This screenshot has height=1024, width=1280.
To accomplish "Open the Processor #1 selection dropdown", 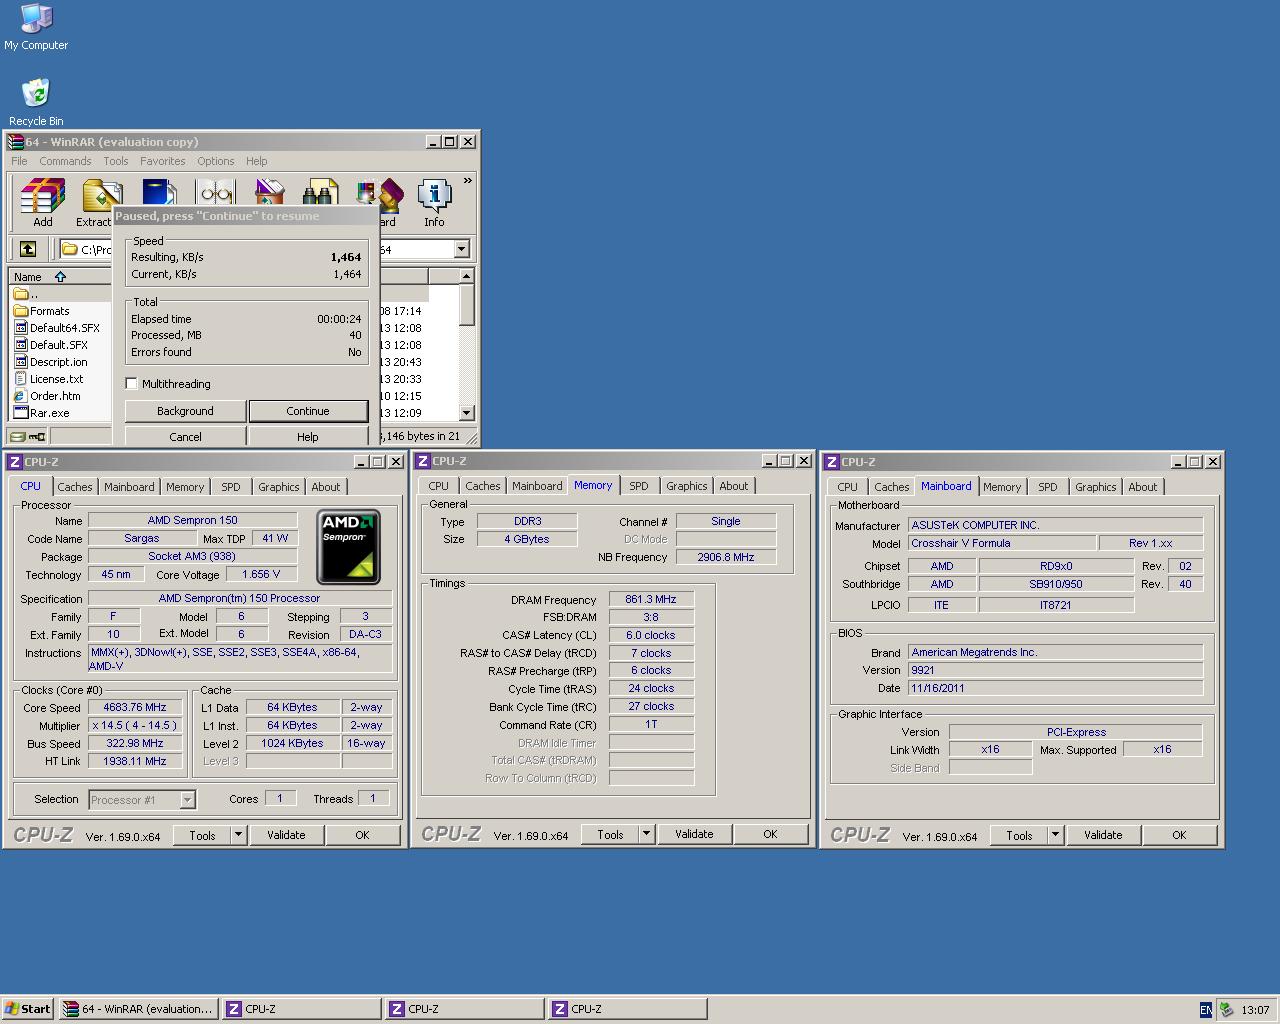I will click(x=187, y=800).
